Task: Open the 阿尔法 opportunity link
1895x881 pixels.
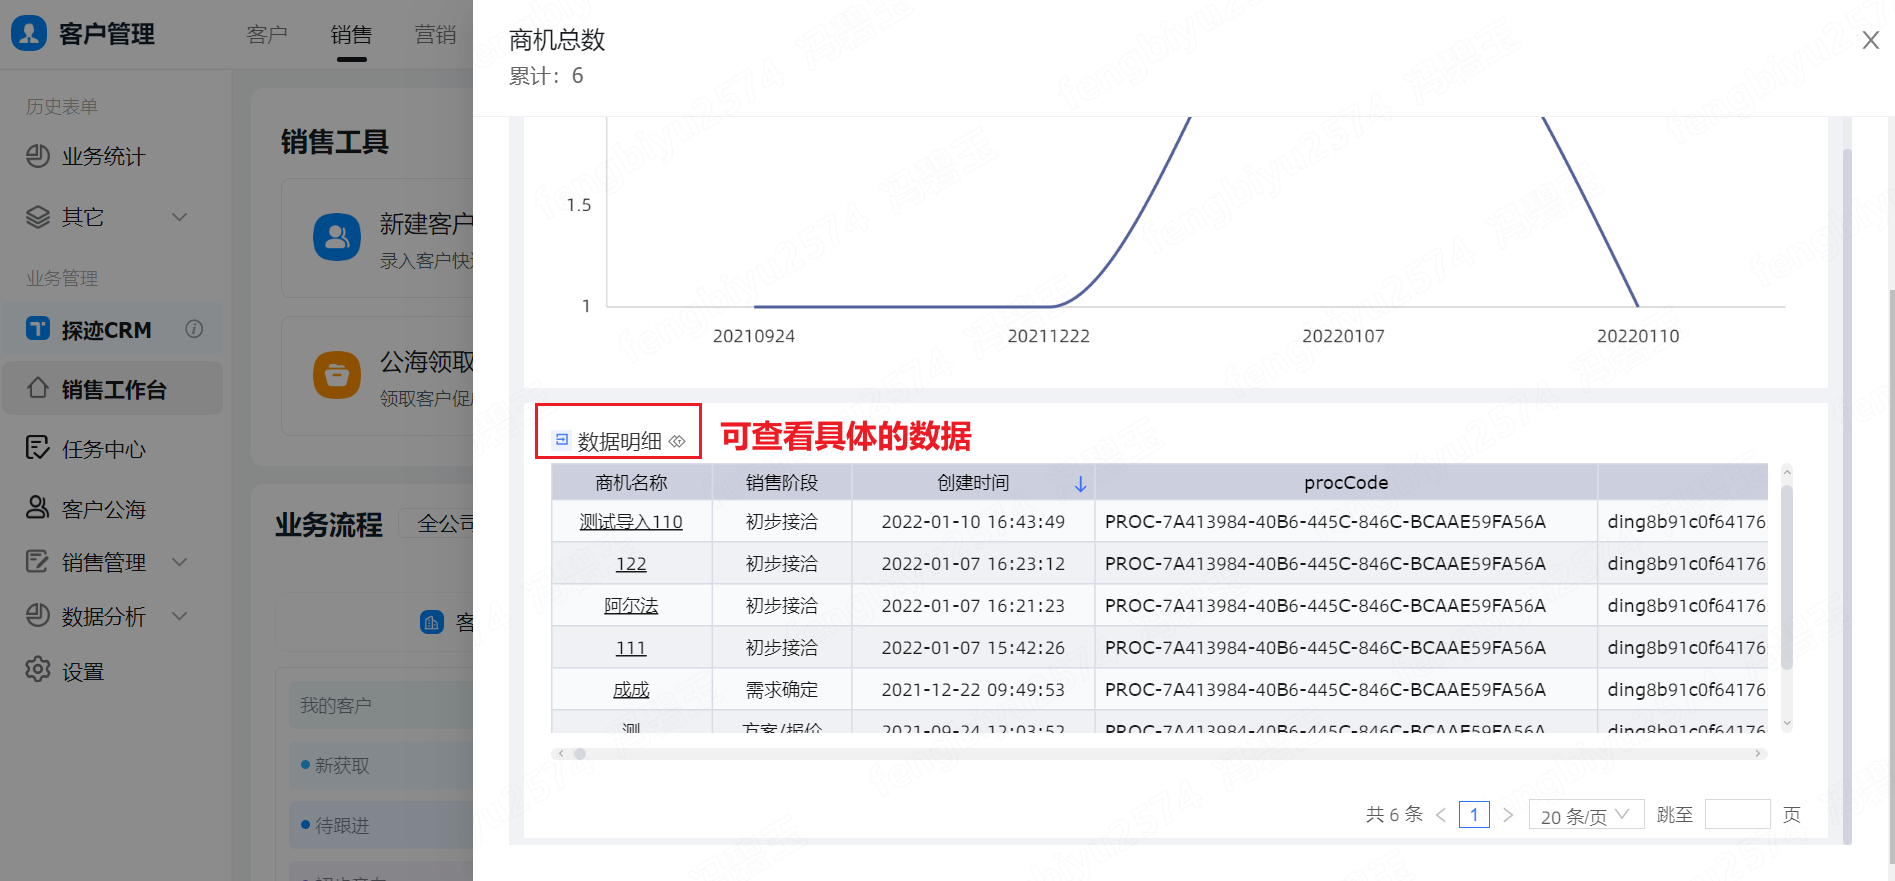Action: pyautogui.click(x=631, y=606)
